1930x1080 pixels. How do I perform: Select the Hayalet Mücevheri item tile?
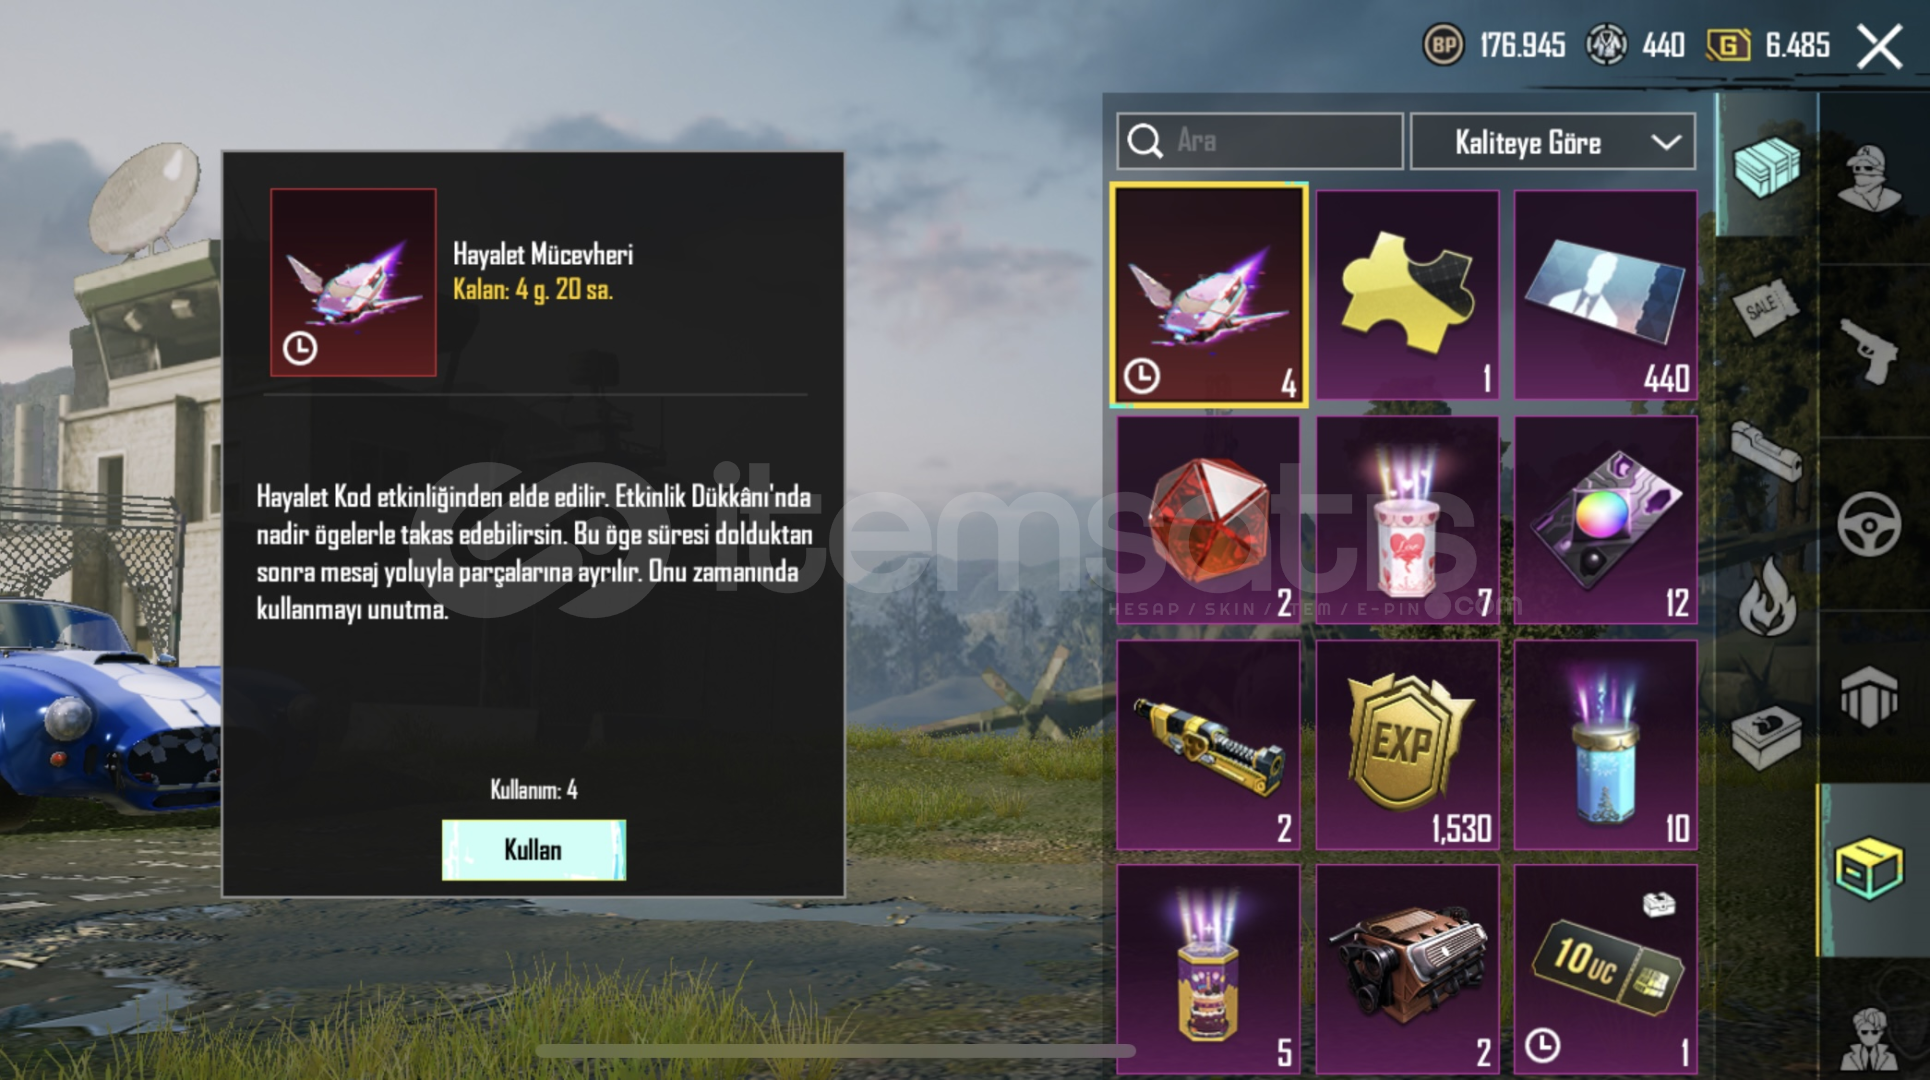pyautogui.click(x=1208, y=295)
